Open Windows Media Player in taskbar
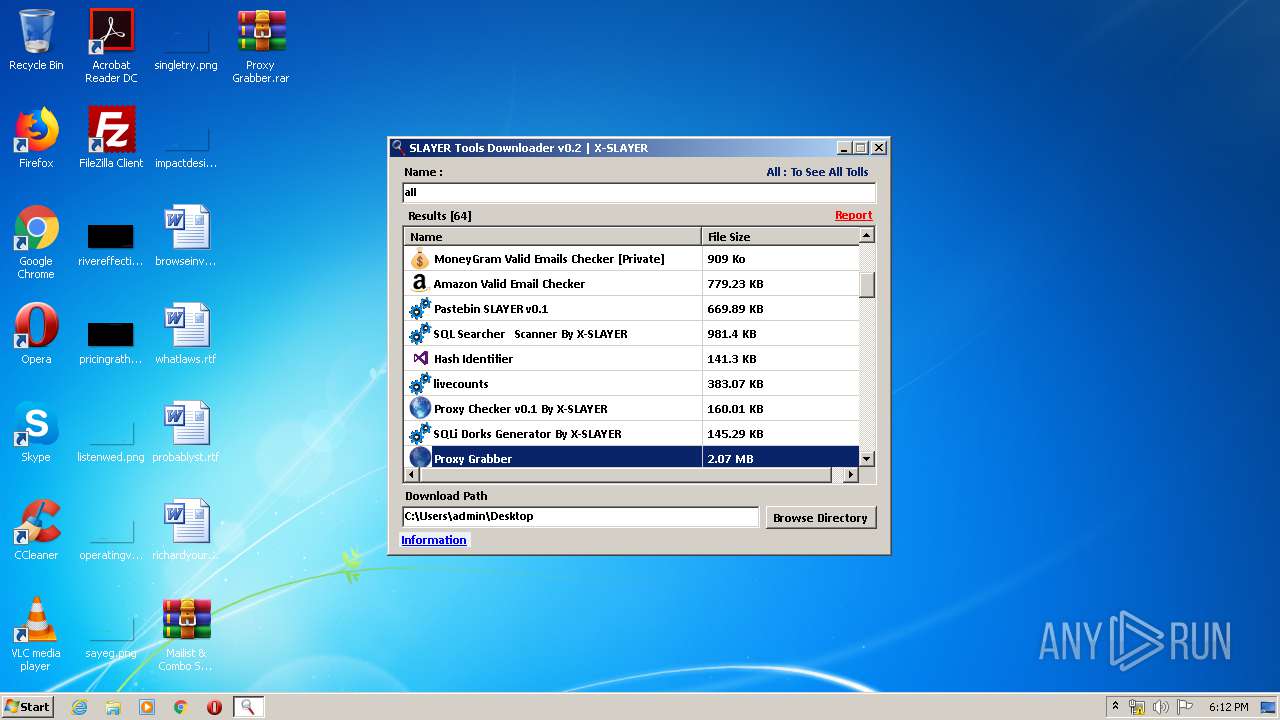This screenshot has width=1280, height=720. 147,707
